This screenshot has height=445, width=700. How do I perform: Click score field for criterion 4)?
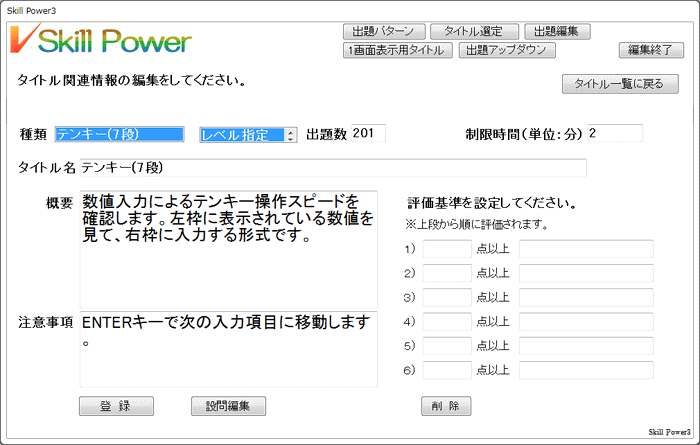point(447,321)
